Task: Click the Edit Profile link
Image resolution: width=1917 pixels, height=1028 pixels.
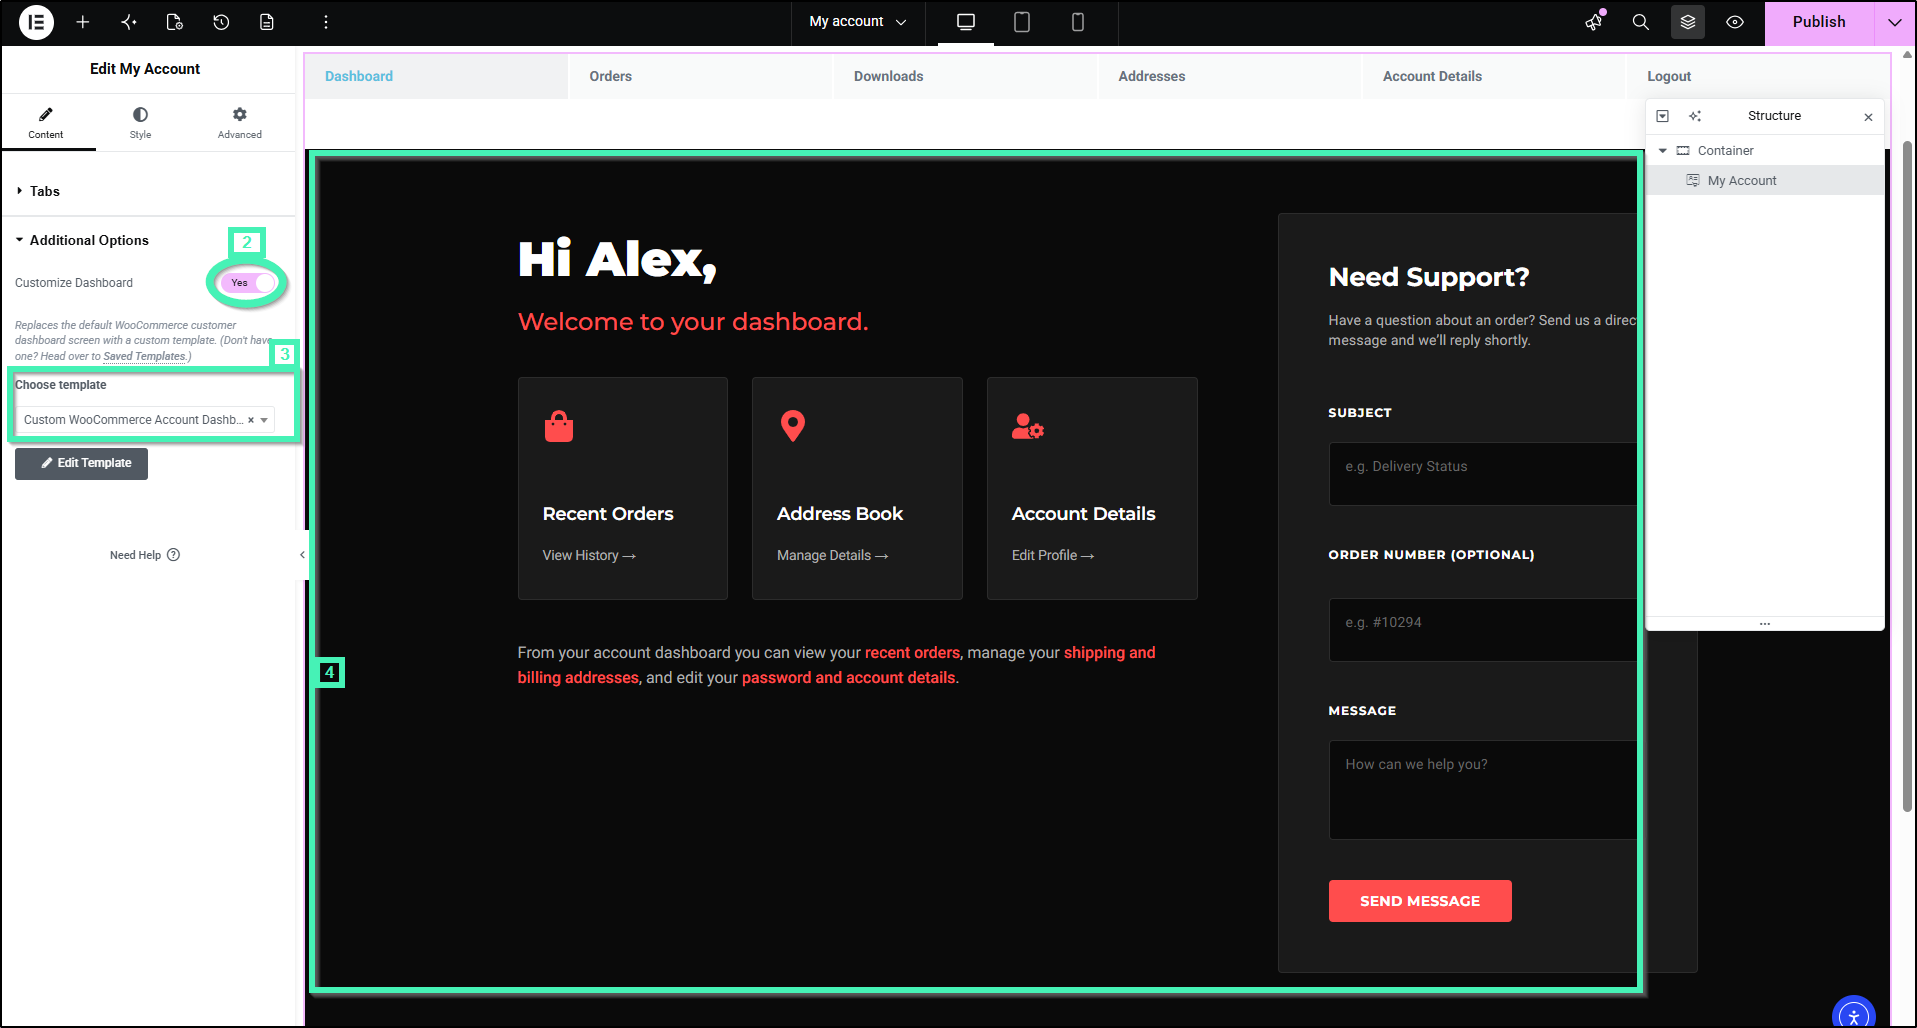Action: point(1053,556)
